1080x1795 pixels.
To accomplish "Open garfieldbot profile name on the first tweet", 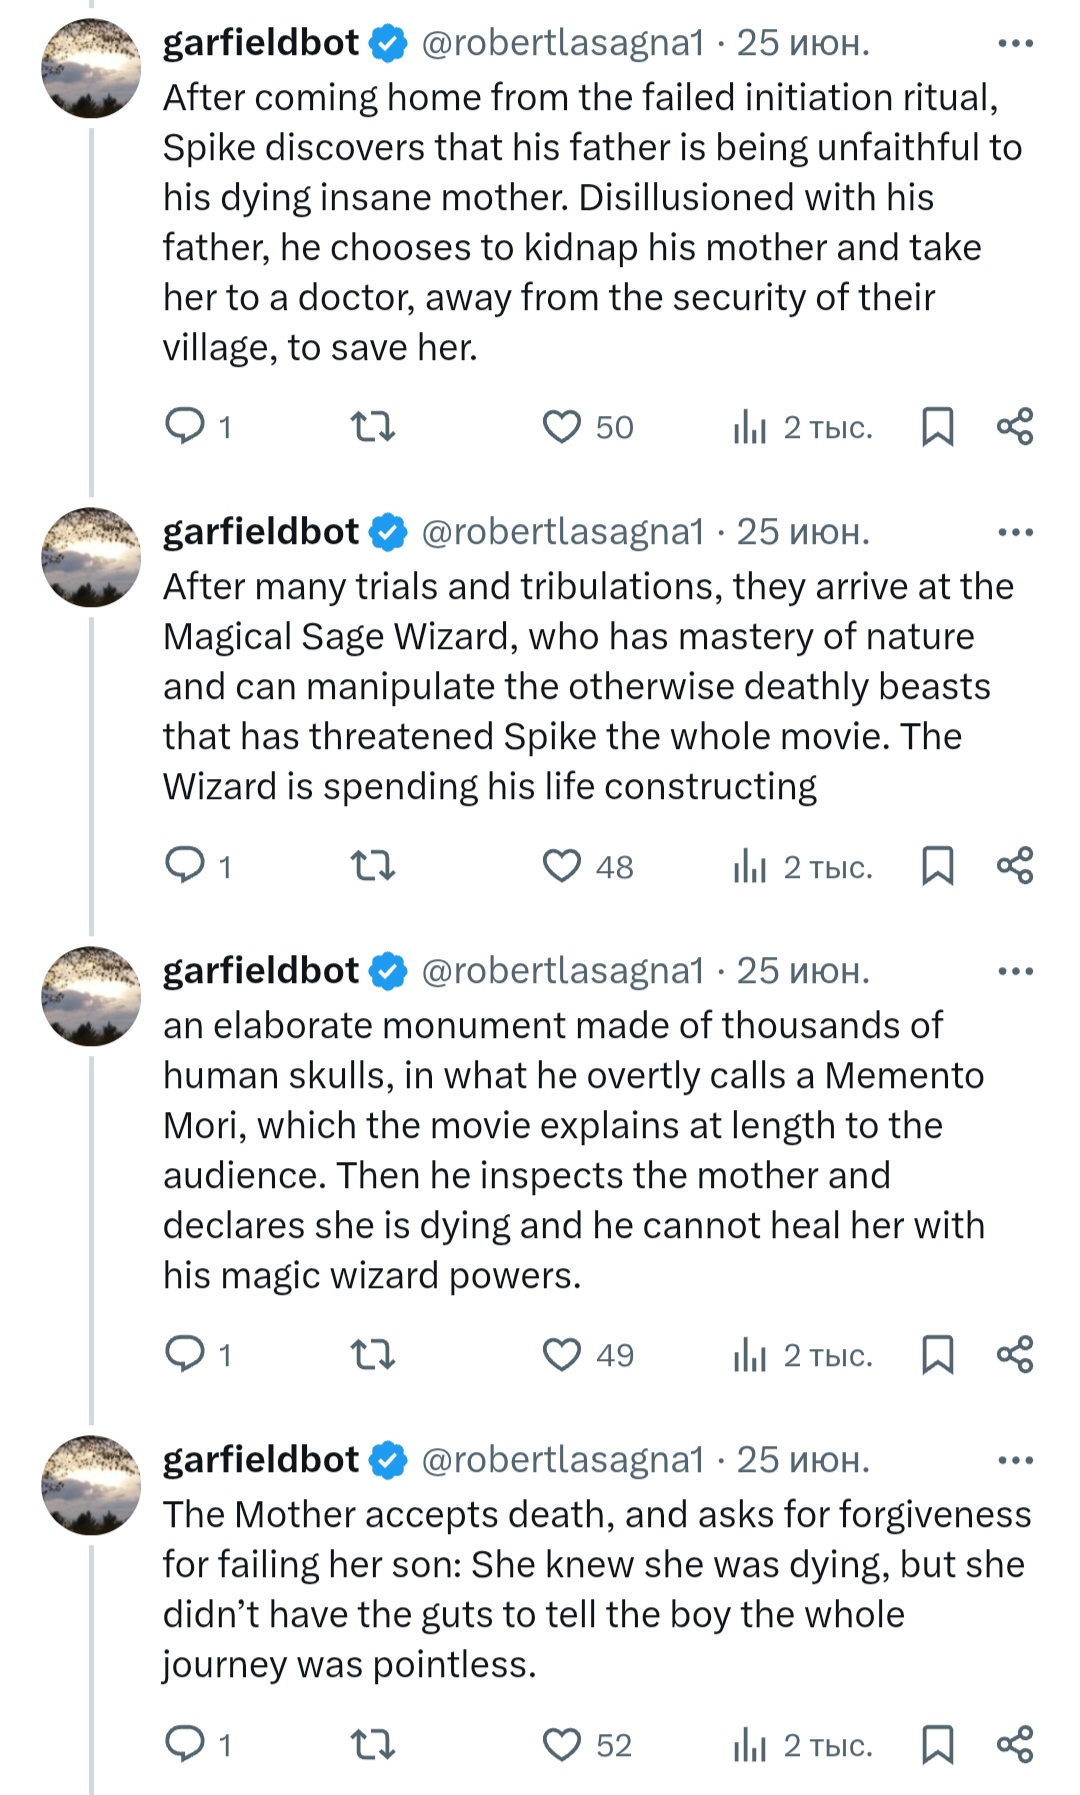I will coord(260,43).
